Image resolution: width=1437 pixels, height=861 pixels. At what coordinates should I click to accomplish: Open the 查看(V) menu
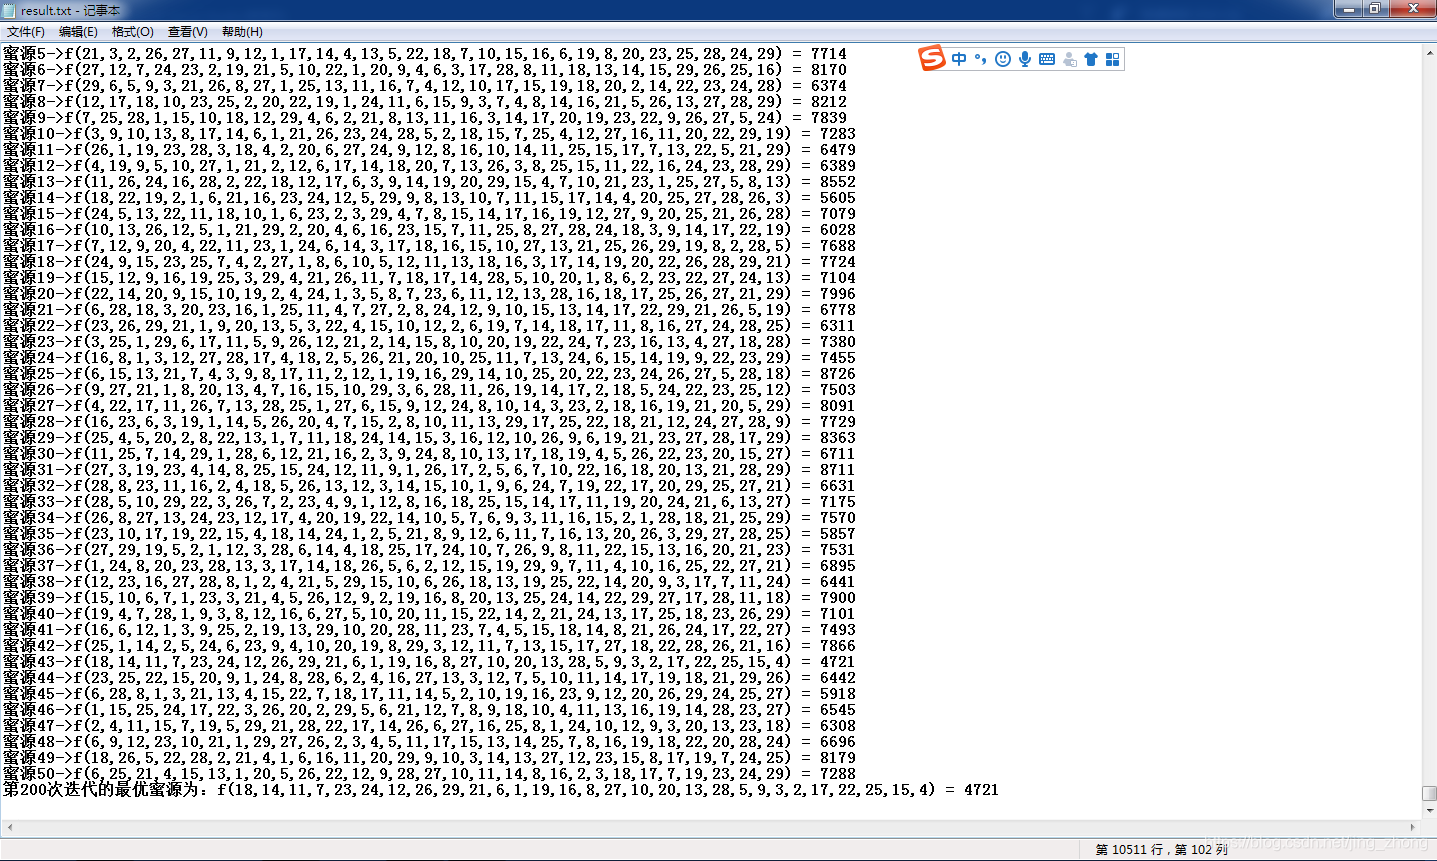[188, 32]
